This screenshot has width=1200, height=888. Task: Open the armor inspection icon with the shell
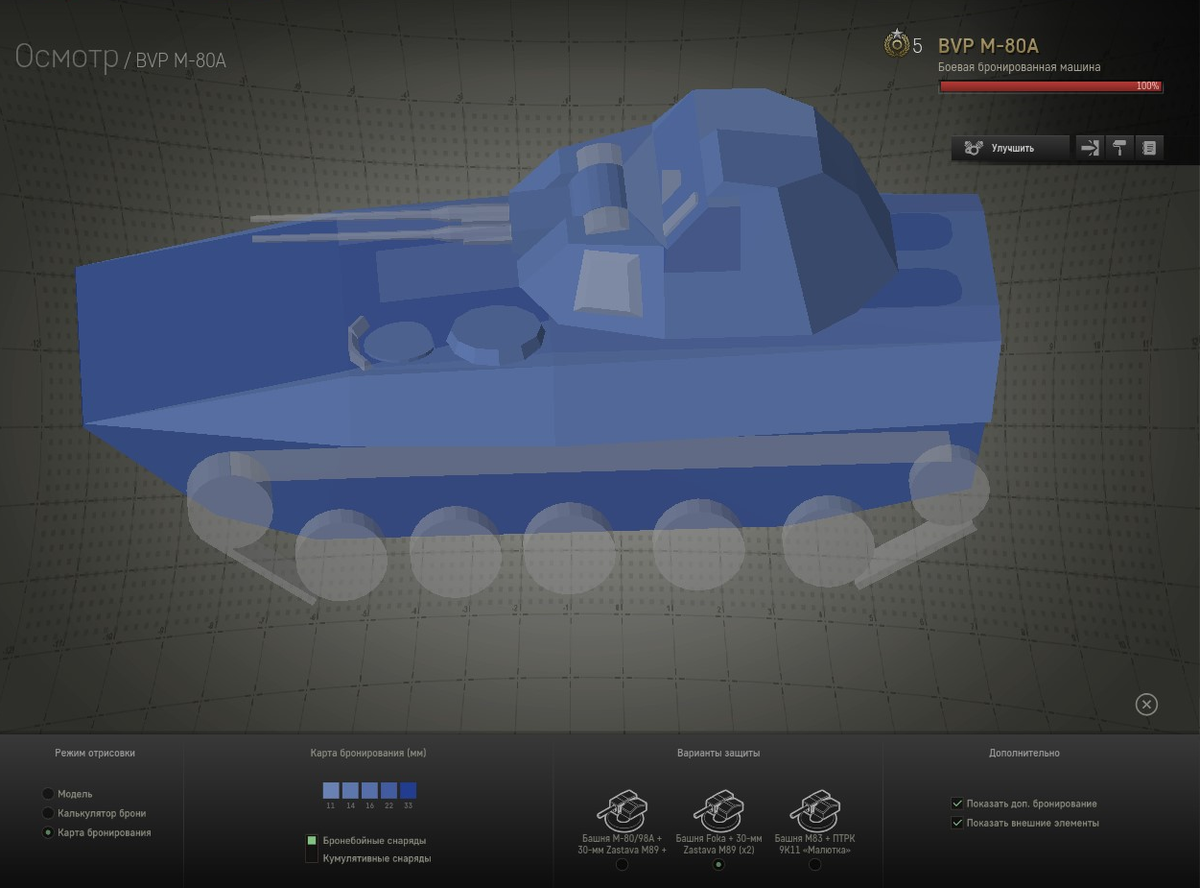tap(1090, 148)
